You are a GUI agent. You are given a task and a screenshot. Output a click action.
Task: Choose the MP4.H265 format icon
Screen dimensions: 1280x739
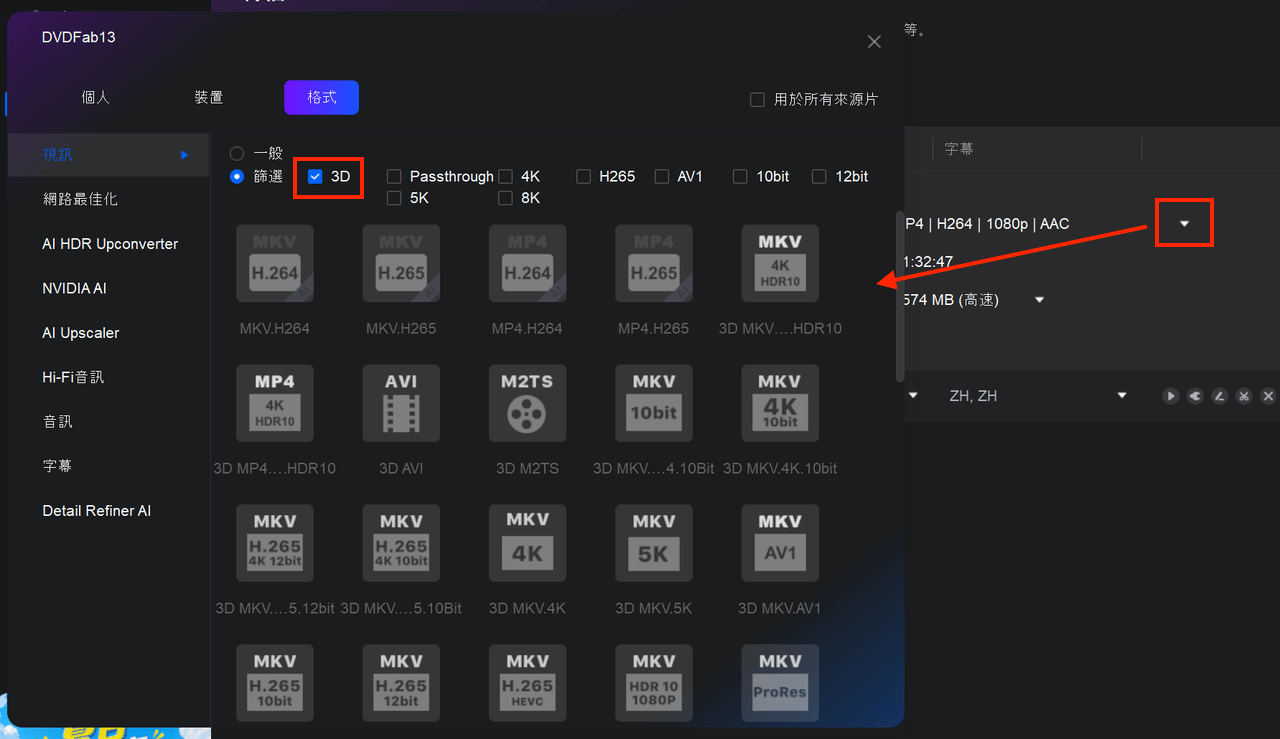(654, 263)
